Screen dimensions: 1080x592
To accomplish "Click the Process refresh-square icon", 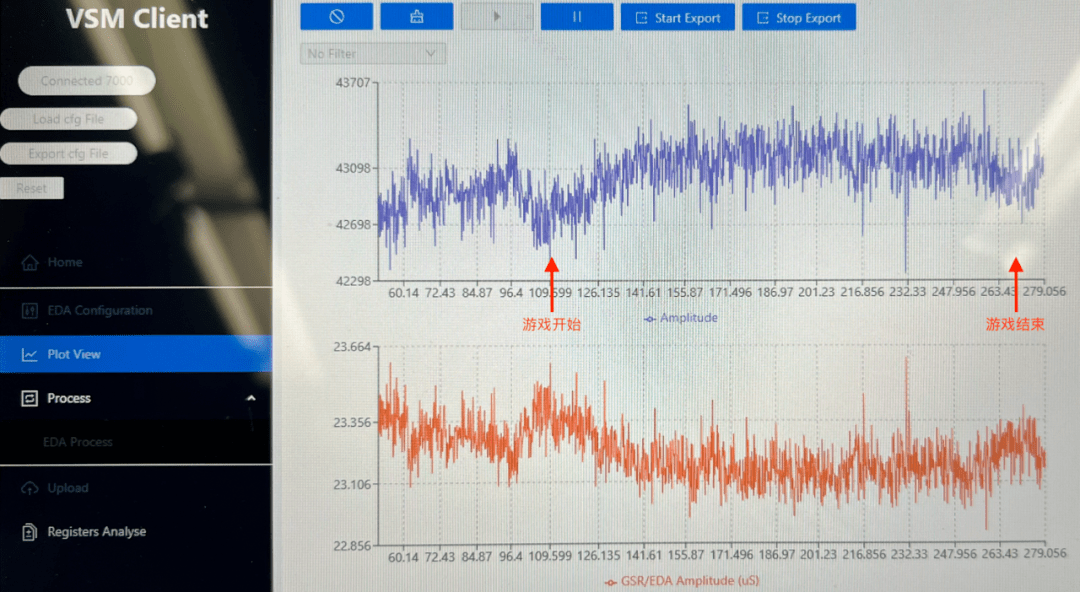I will (x=29, y=398).
